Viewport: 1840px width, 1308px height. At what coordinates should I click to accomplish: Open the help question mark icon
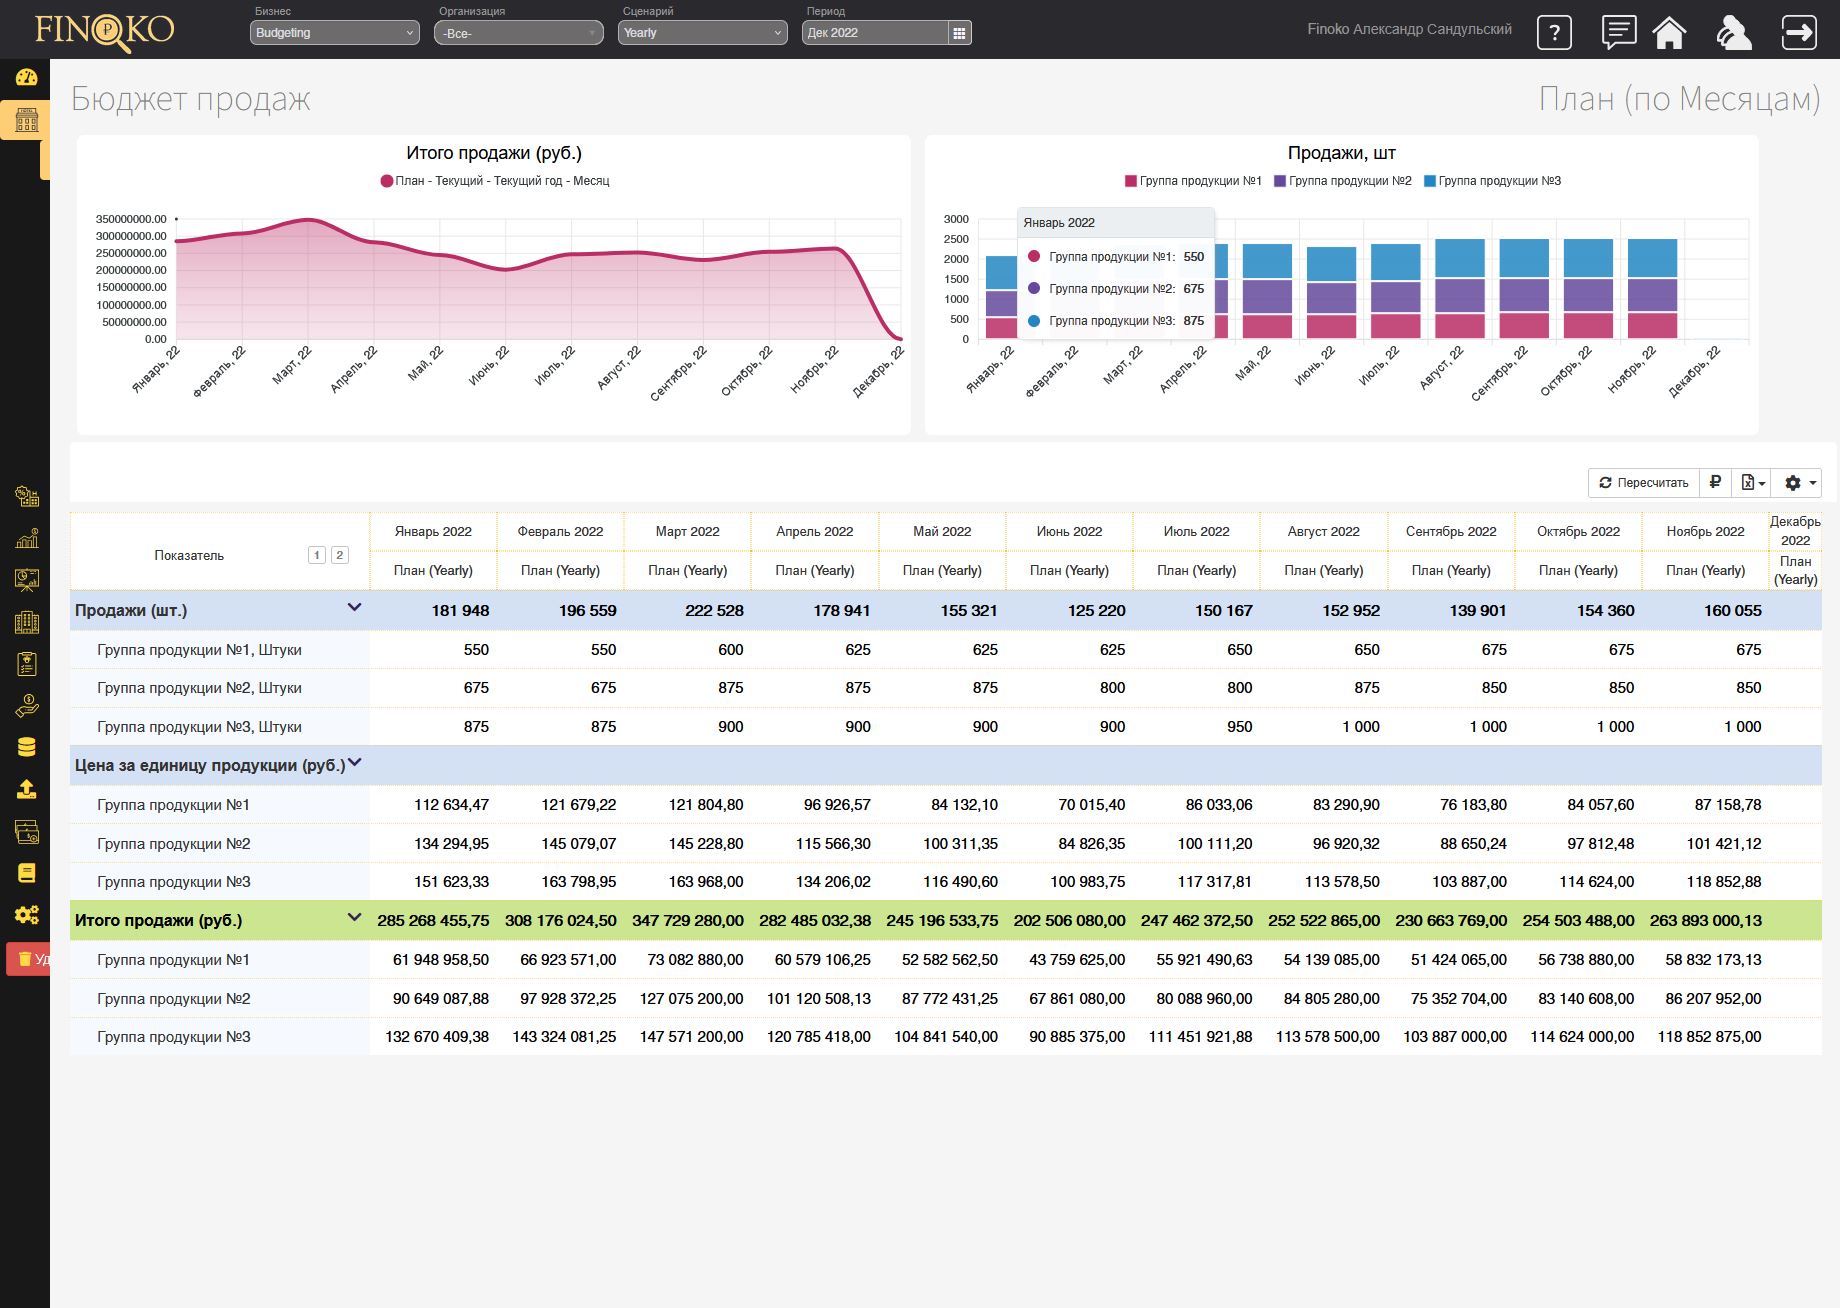pyautogui.click(x=1553, y=33)
